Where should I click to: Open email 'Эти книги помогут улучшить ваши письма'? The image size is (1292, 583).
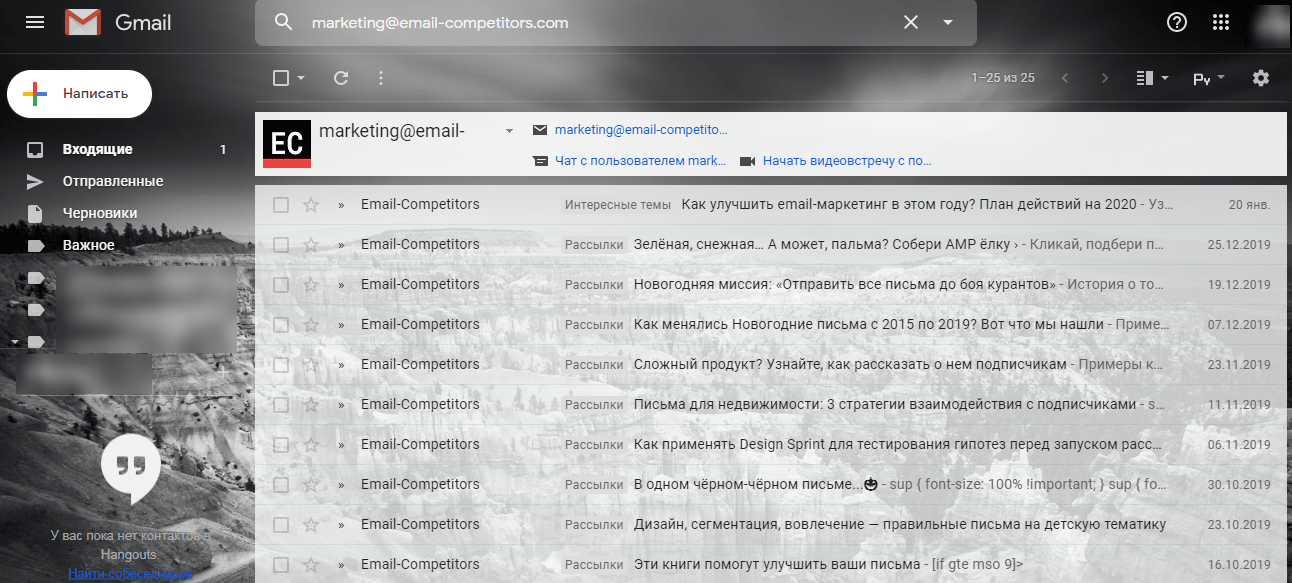[x=772, y=565]
